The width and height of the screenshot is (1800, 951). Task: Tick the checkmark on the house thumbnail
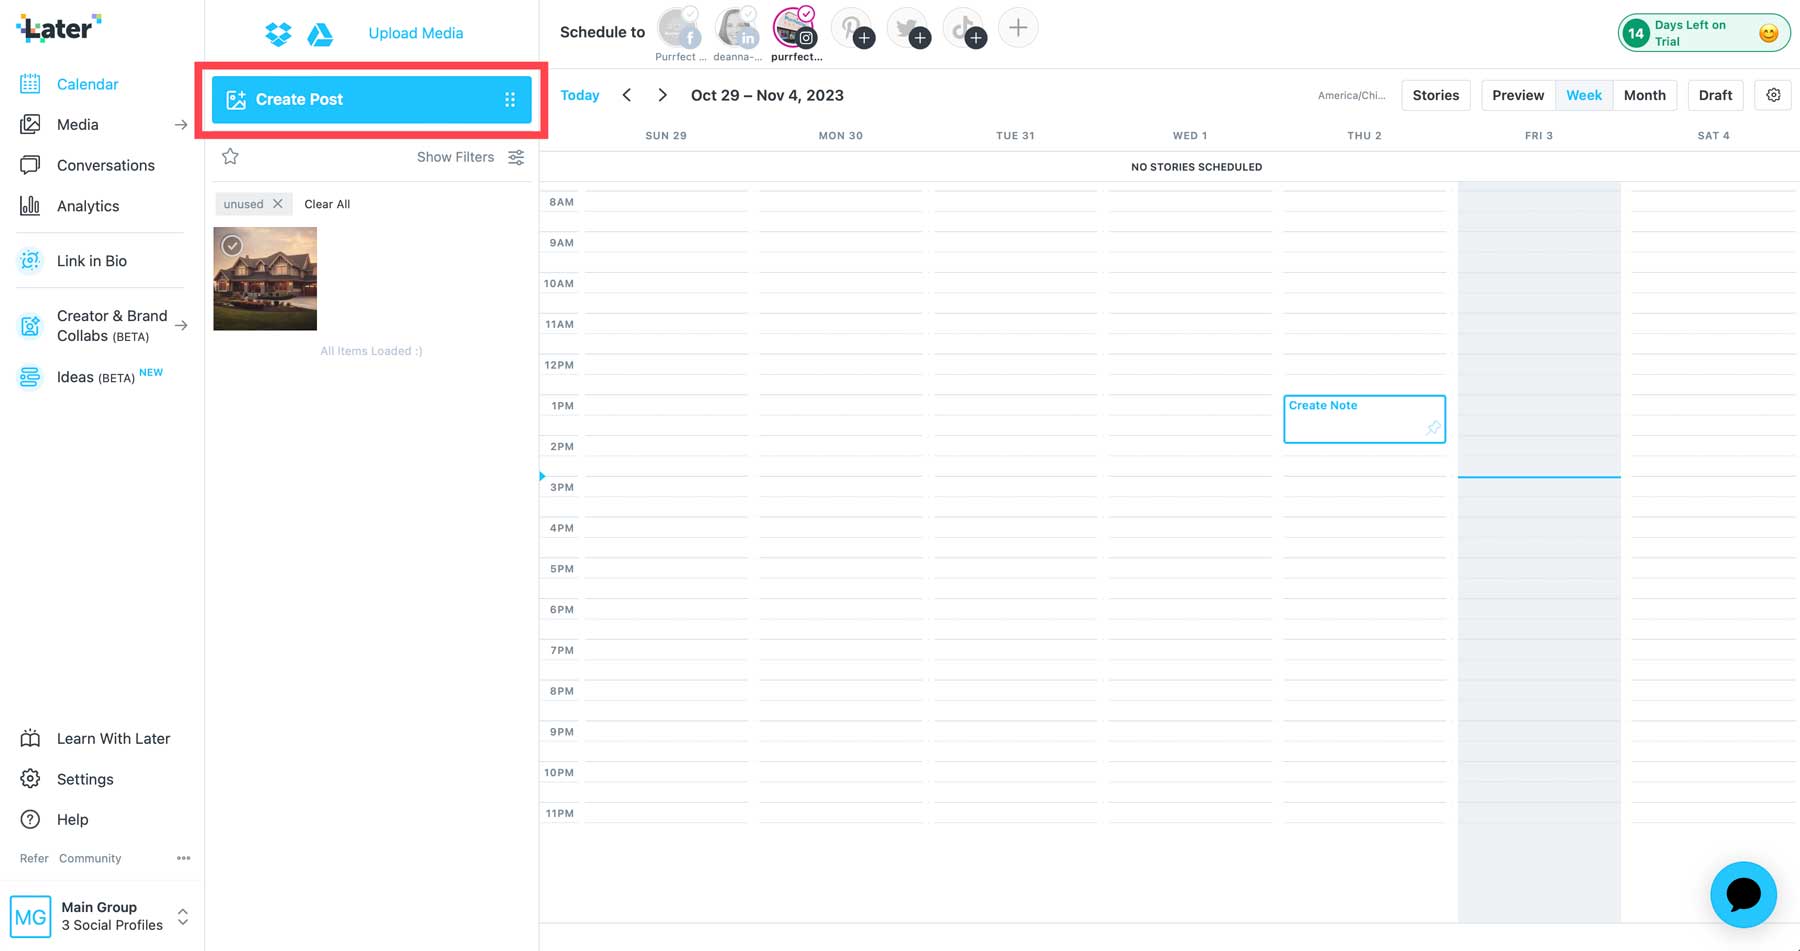click(232, 246)
